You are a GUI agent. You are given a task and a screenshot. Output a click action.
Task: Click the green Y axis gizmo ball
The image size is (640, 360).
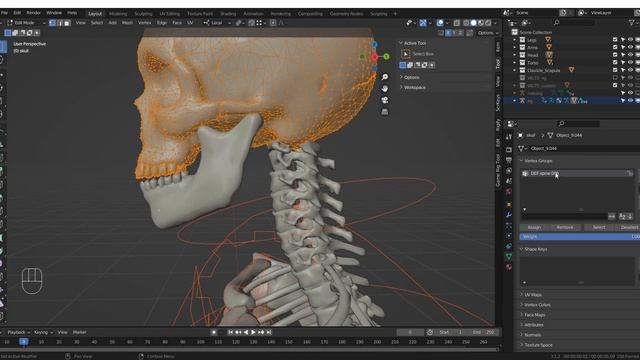point(386,56)
